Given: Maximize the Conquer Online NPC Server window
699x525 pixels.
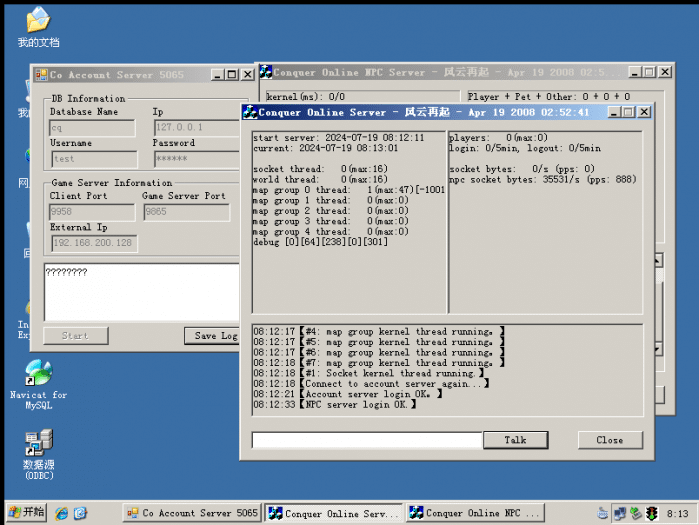Looking at the screenshot, I should (649, 72).
